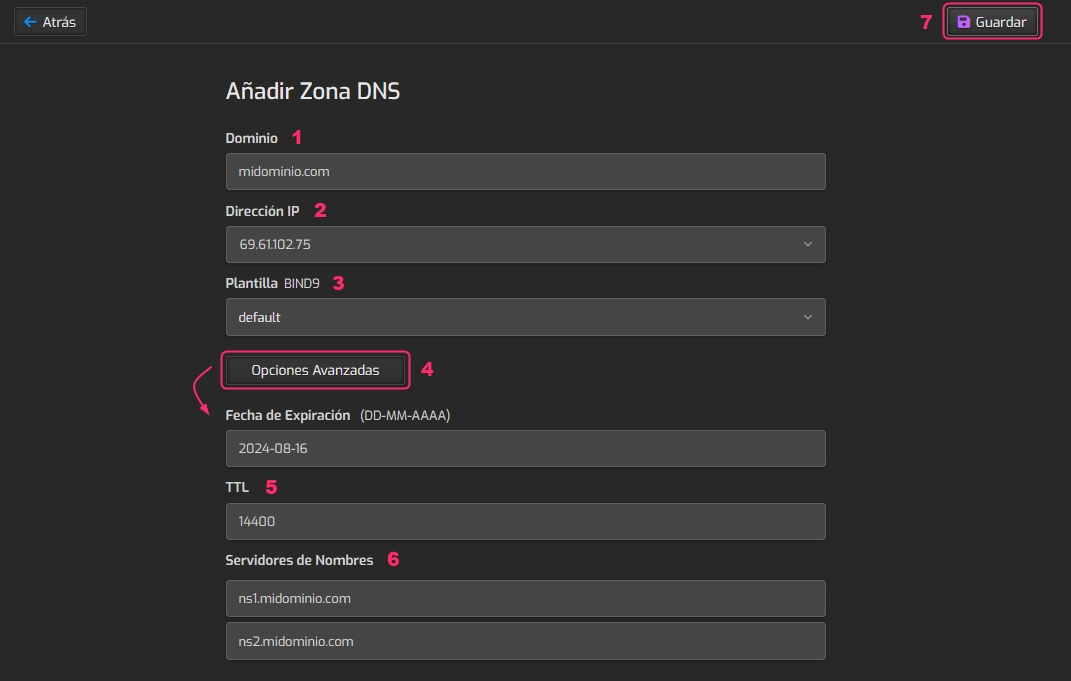The width and height of the screenshot is (1071, 681).
Task: Click the Dominio field containing midominio.com
Action: click(x=525, y=171)
